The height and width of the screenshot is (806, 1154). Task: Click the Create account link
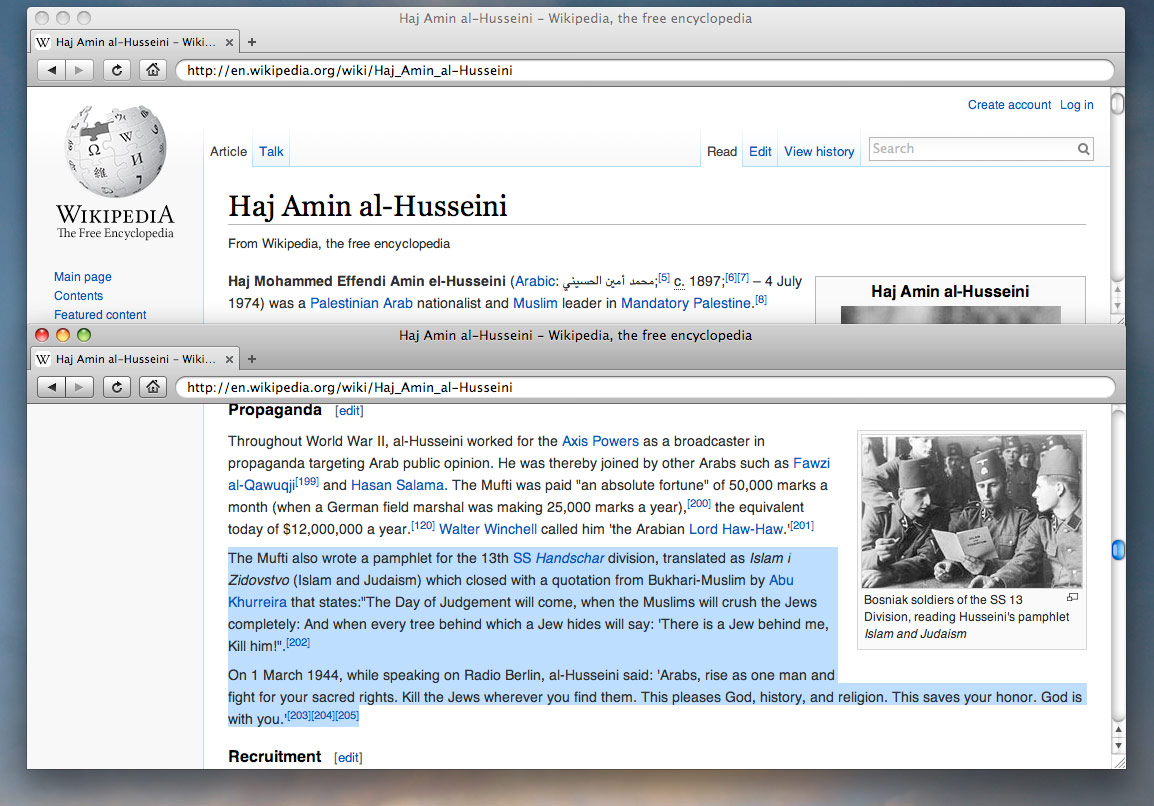[1009, 105]
